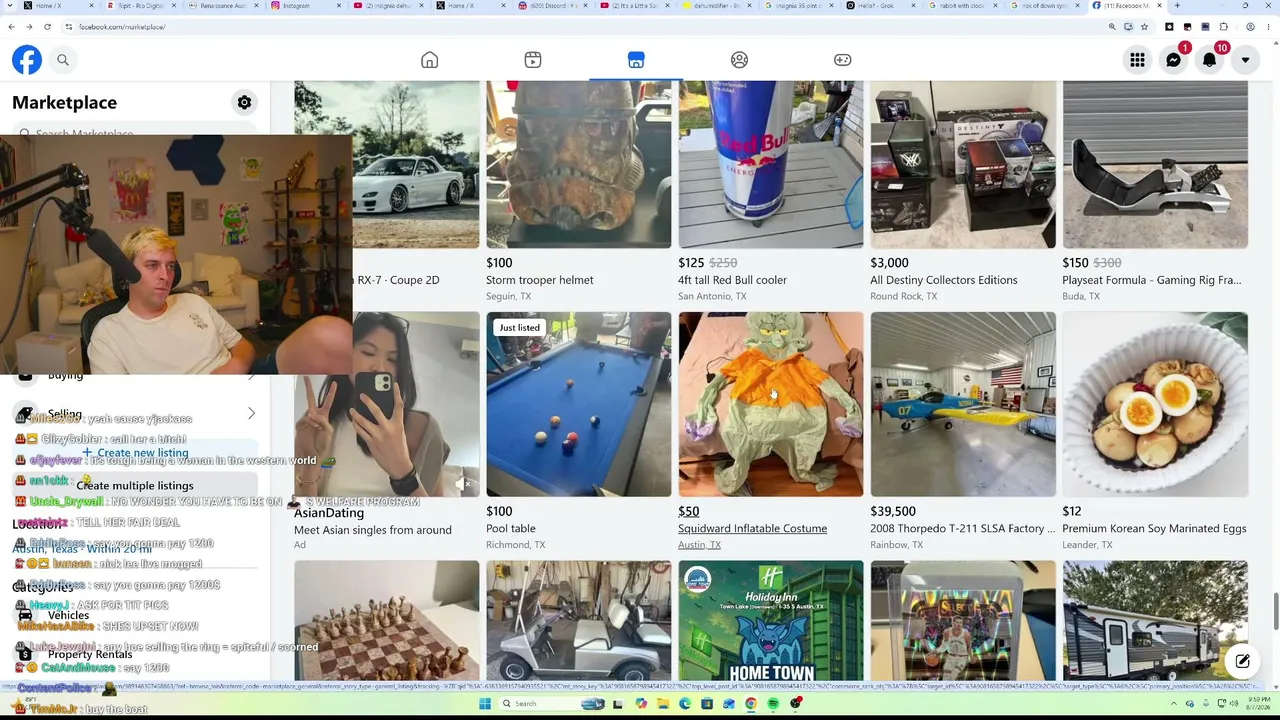This screenshot has width=1280, height=720.
Task: Open the Red Bull cooler photo
Action: pyautogui.click(x=771, y=165)
